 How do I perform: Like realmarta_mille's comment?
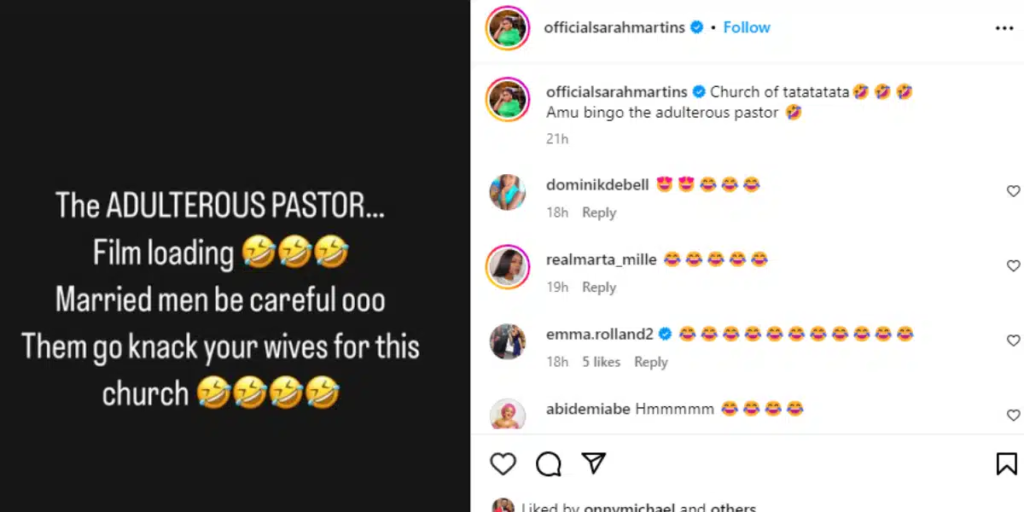click(x=1013, y=266)
